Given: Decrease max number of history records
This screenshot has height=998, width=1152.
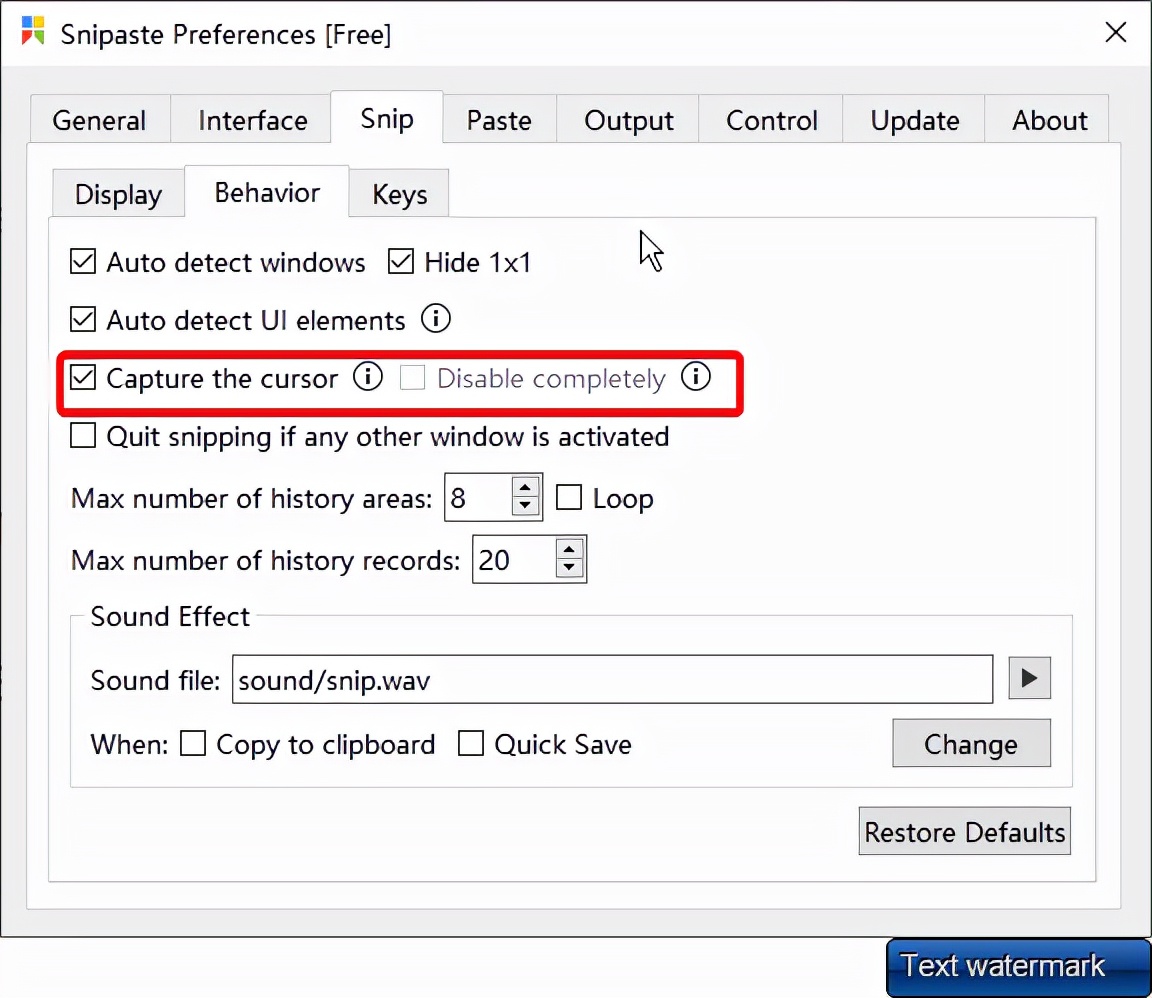Looking at the screenshot, I should (569, 569).
